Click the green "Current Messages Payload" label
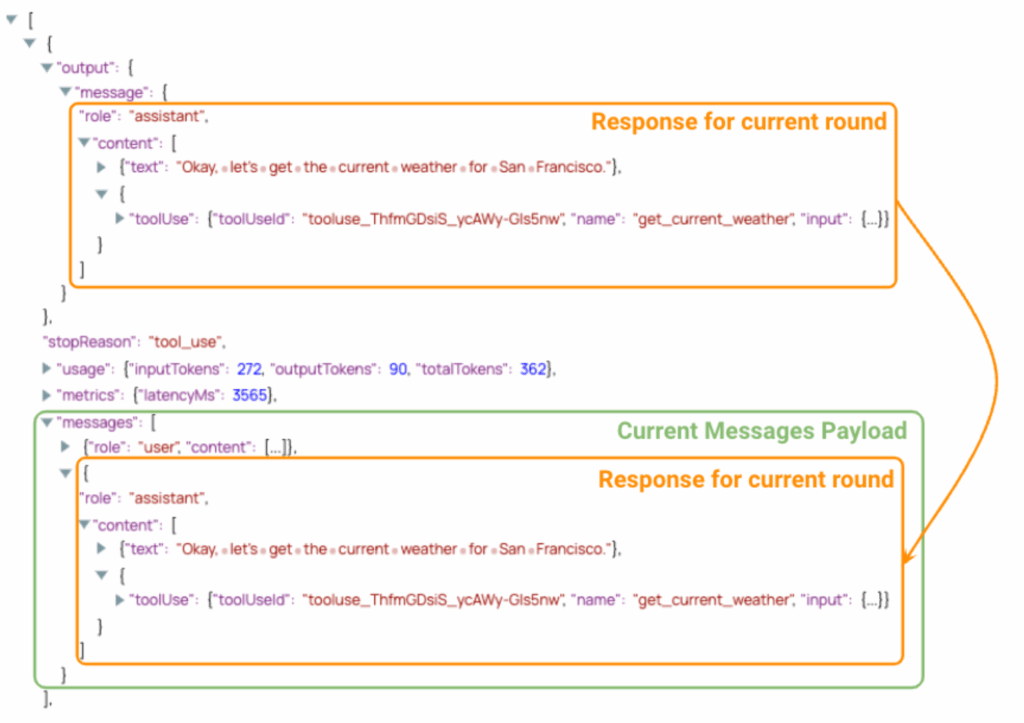Viewport: 1024px width, 723px height. 761,431
